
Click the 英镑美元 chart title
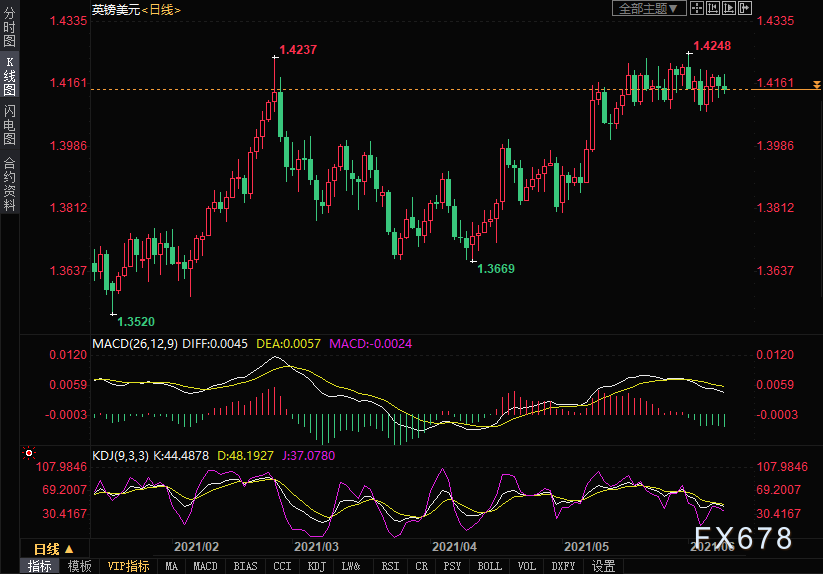pyautogui.click(x=116, y=9)
